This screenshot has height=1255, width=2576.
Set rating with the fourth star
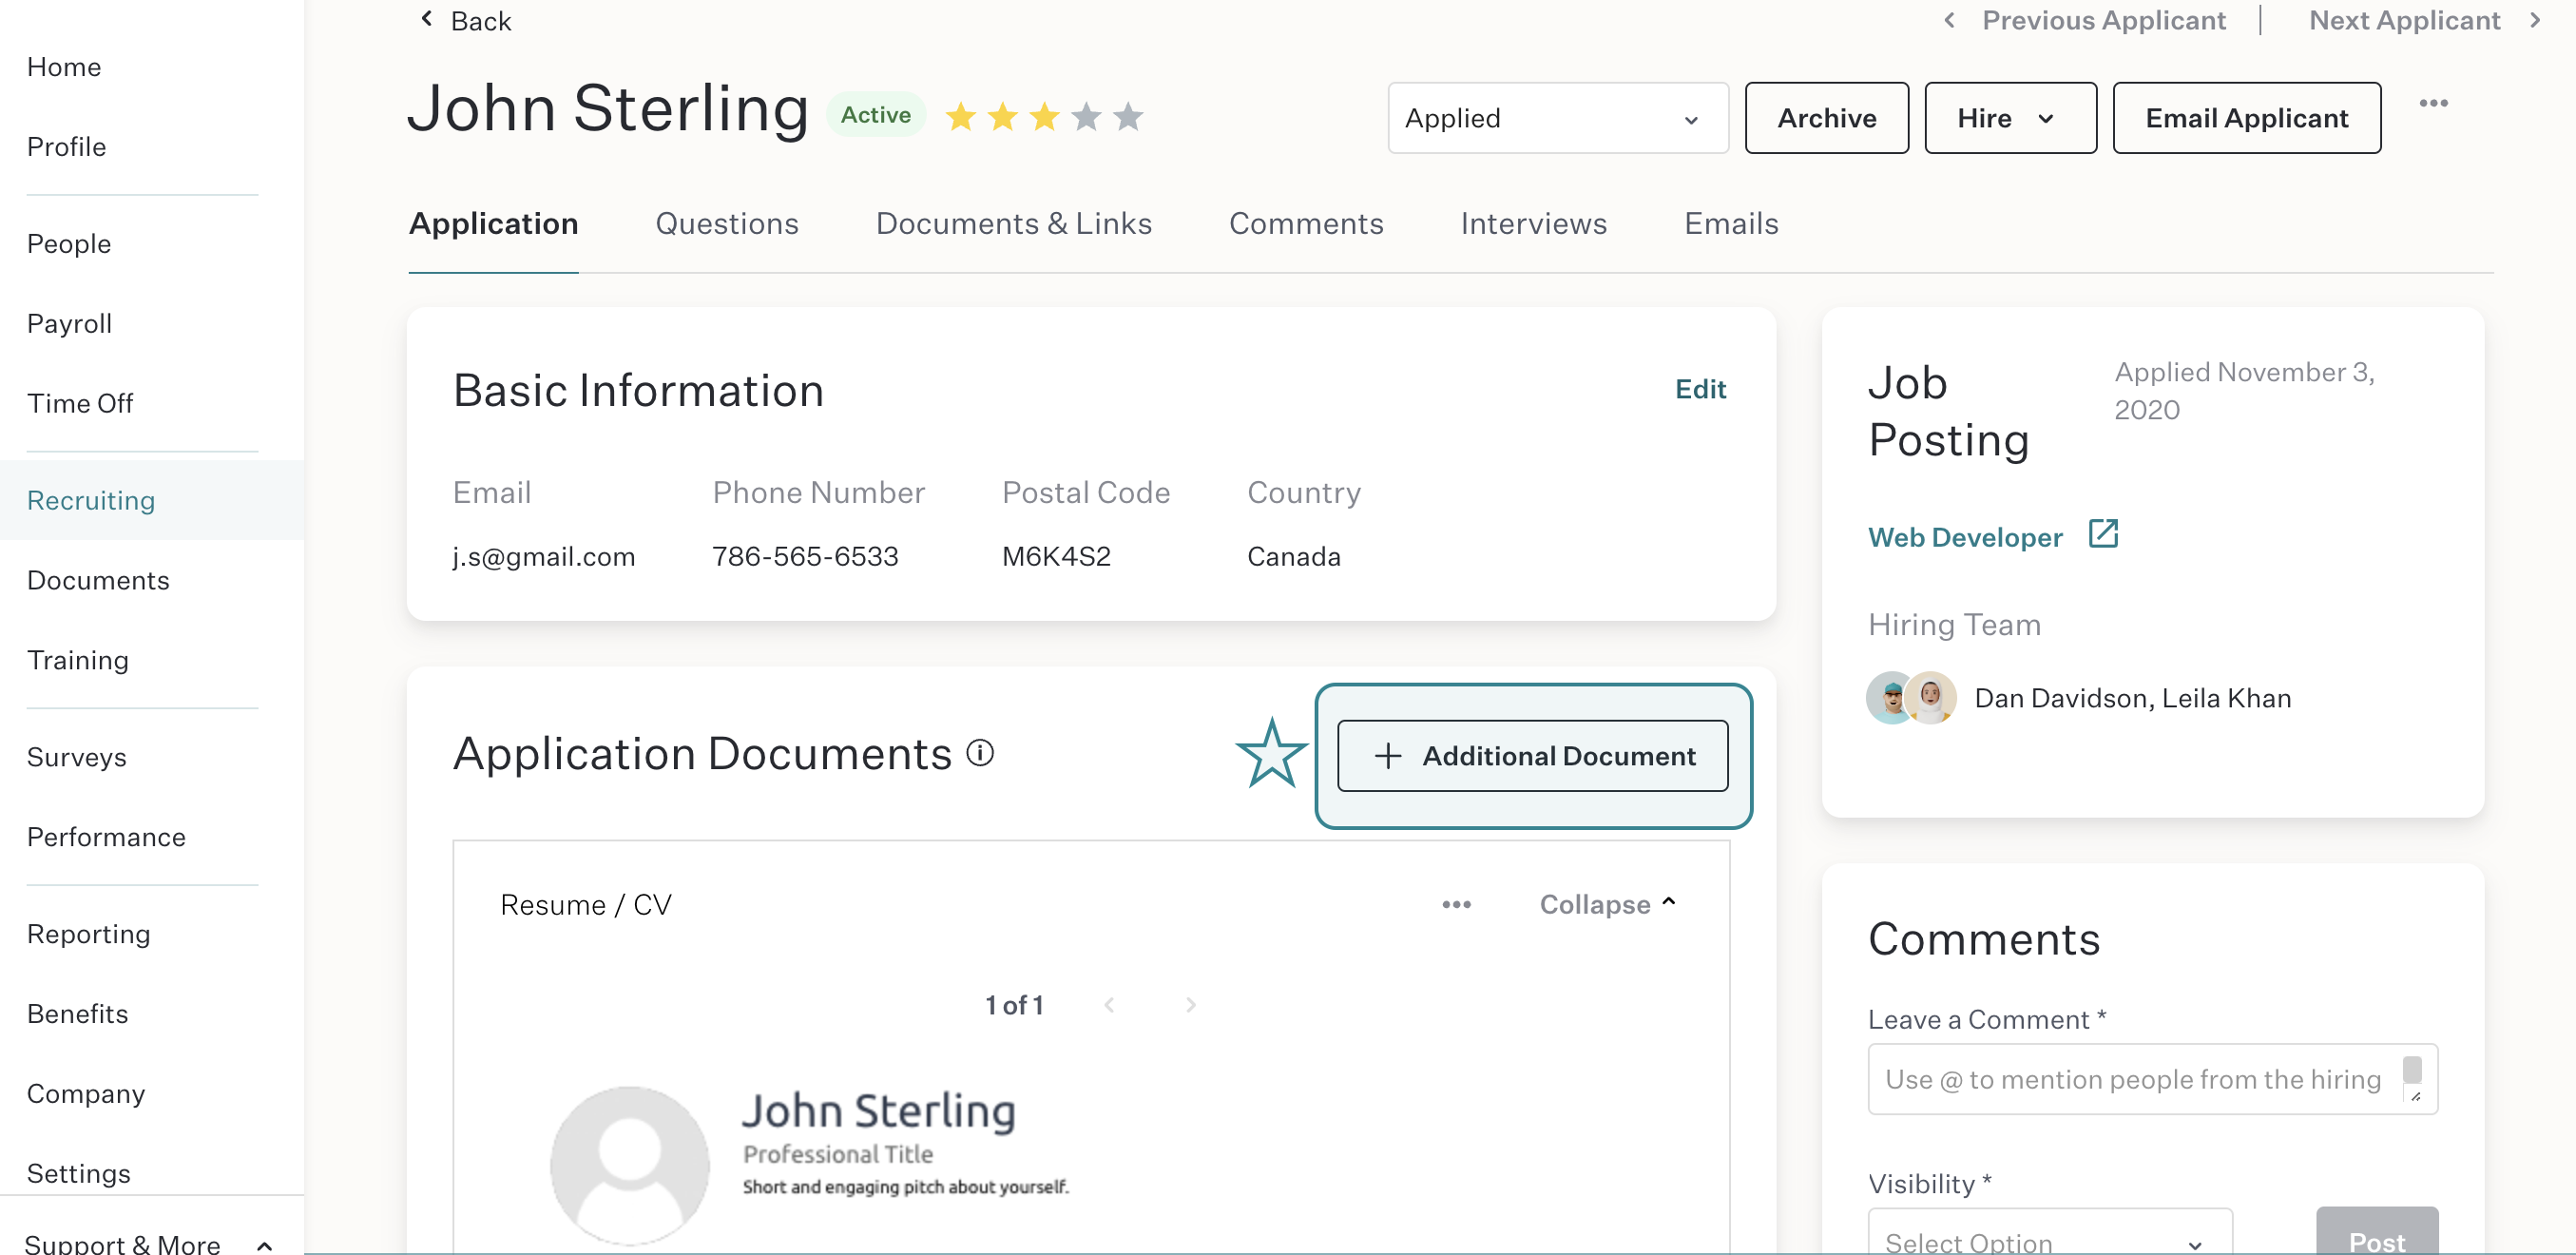coord(1087,117)
